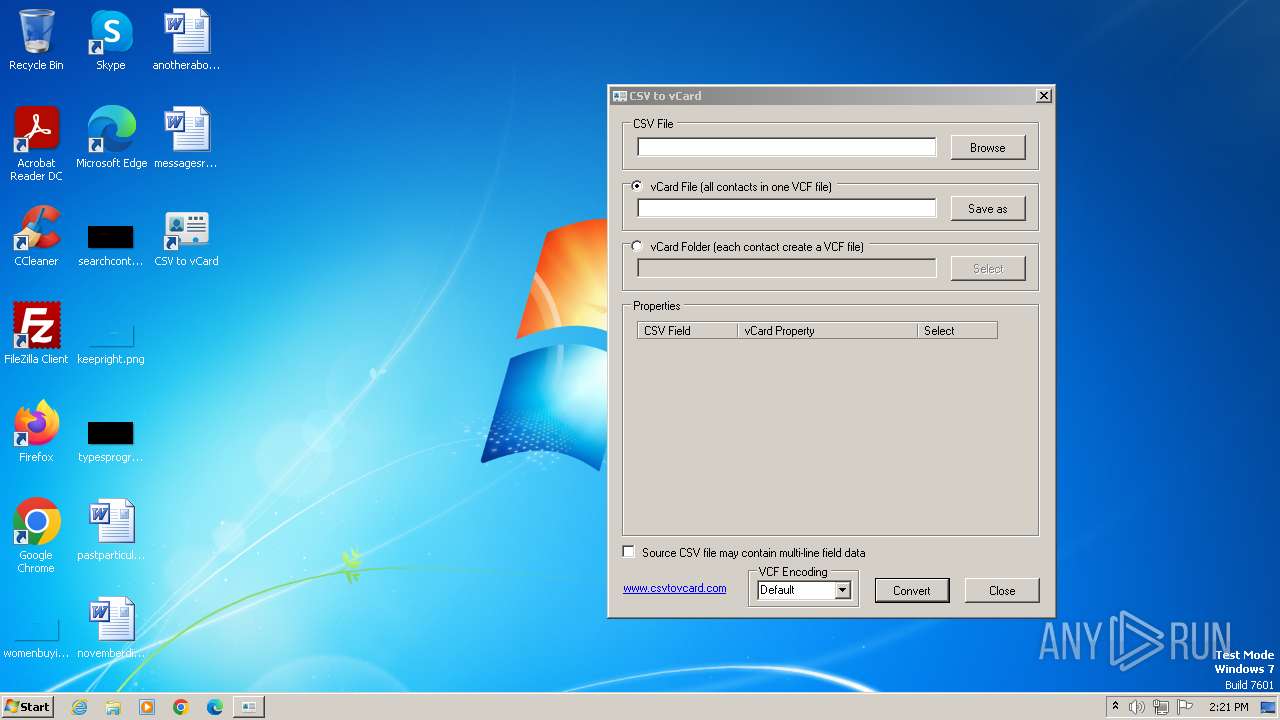Launch Skype from the desktop
Viewport: 1280px width, 720px height.
click(x=110, y=40)
